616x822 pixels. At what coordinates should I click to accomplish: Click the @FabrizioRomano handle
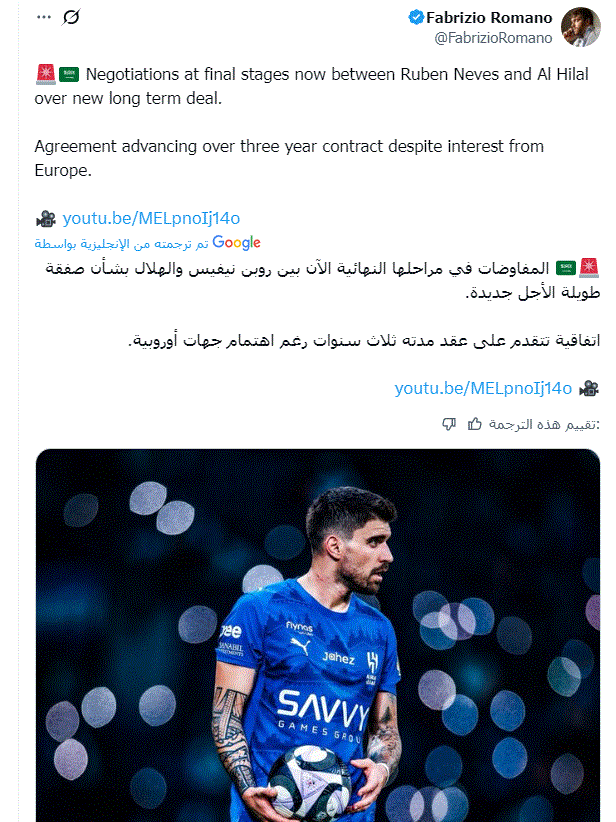[497, 37]
